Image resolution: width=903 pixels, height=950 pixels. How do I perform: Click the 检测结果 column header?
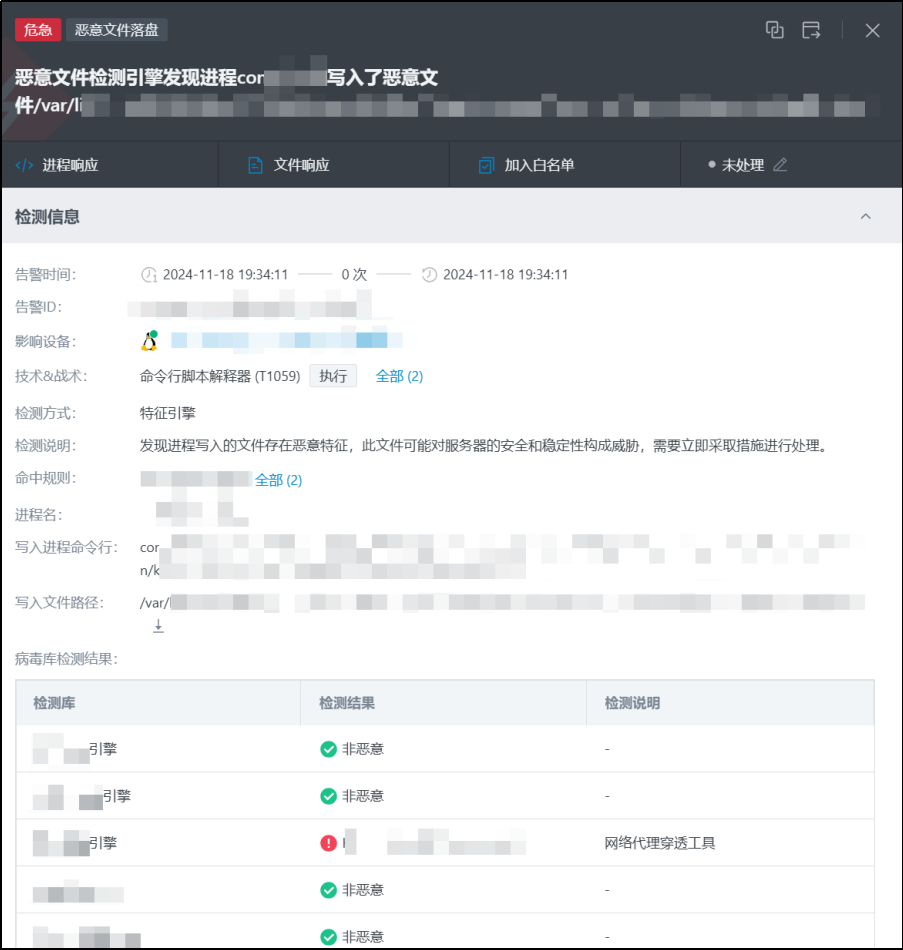click(x=347, y=703)
